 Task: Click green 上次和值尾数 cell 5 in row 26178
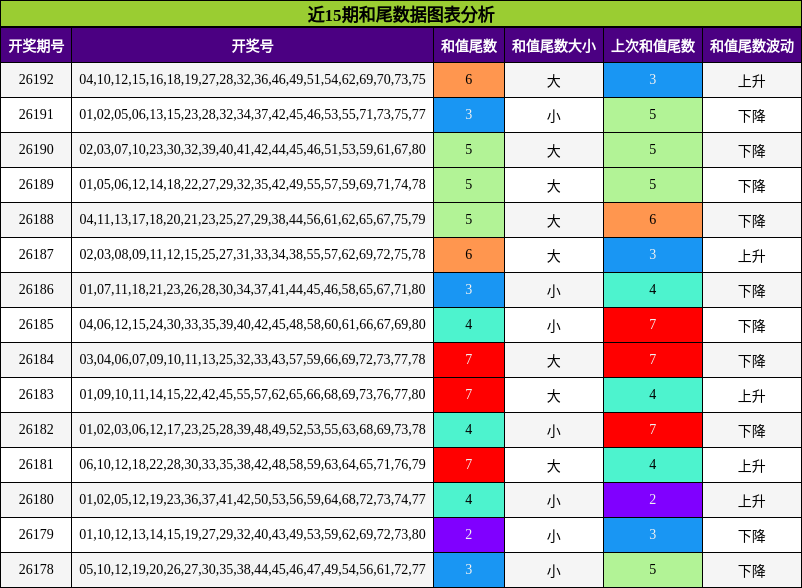[x=653, y=570]
